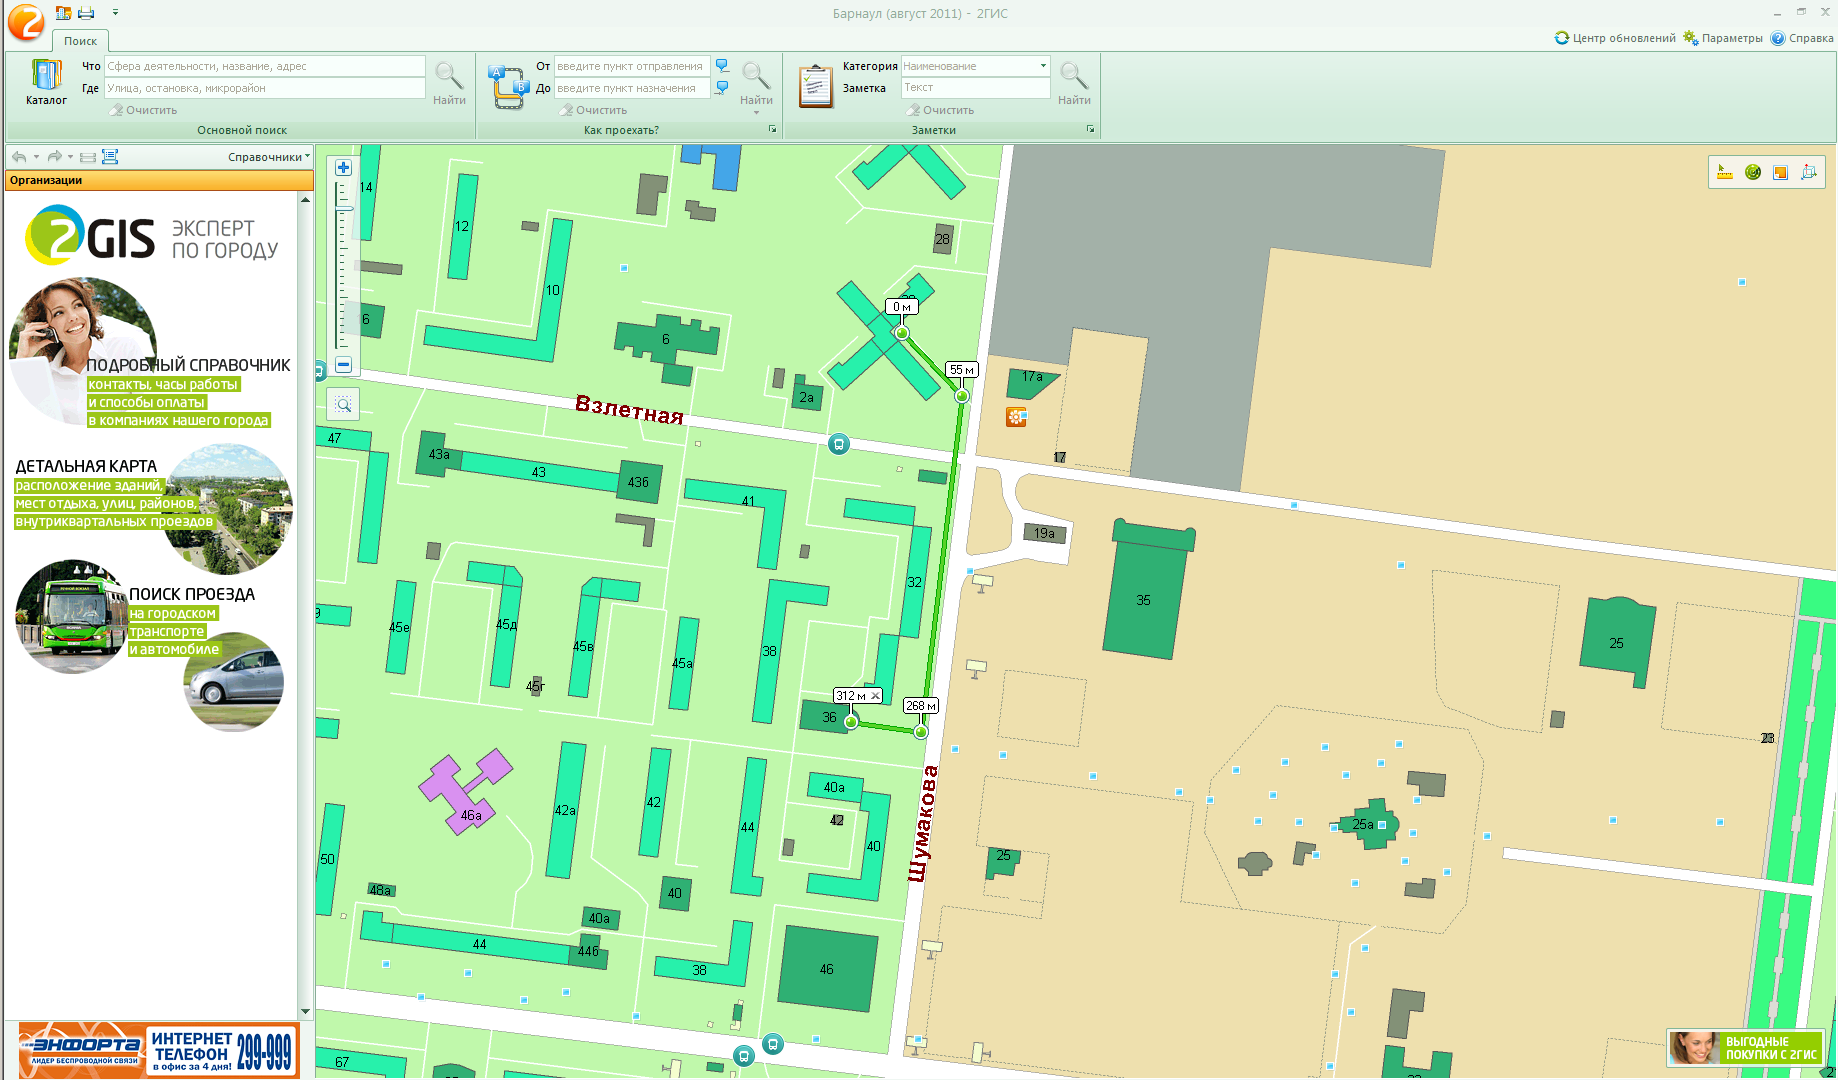
Task: Click the Энфорта Интернет Телефон ad banner
Action: (x=158, y=1051)
